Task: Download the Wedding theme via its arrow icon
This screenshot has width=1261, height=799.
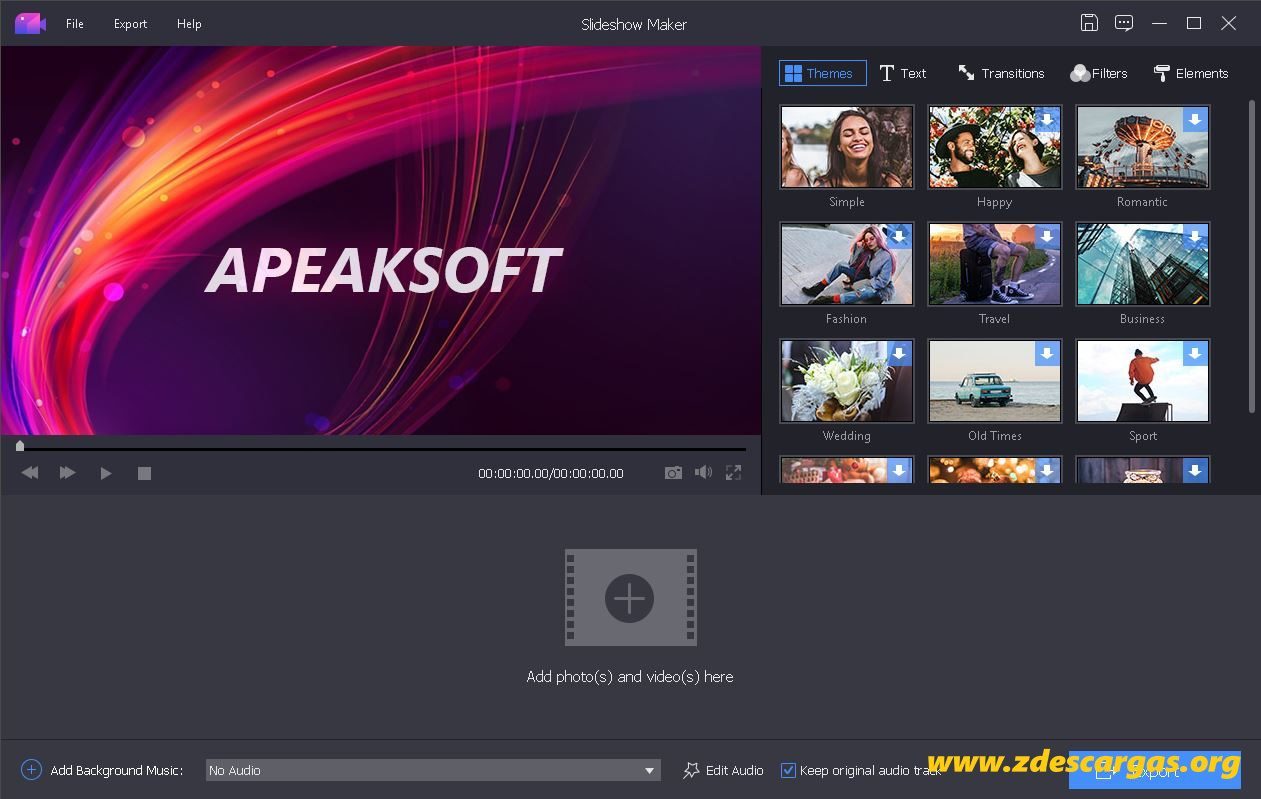Action: click(x=899, y=354)
